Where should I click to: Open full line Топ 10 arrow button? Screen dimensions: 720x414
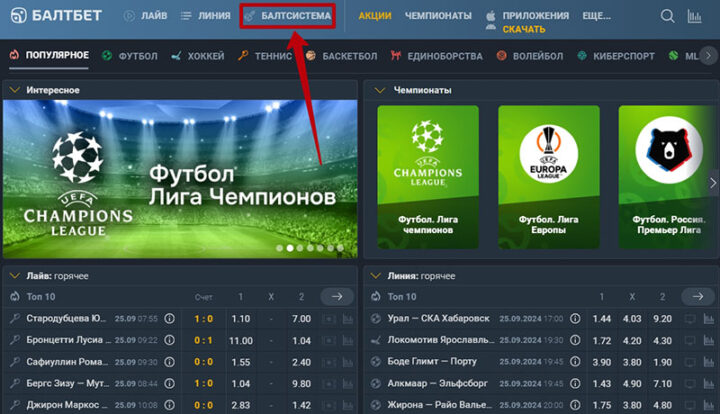698,297
